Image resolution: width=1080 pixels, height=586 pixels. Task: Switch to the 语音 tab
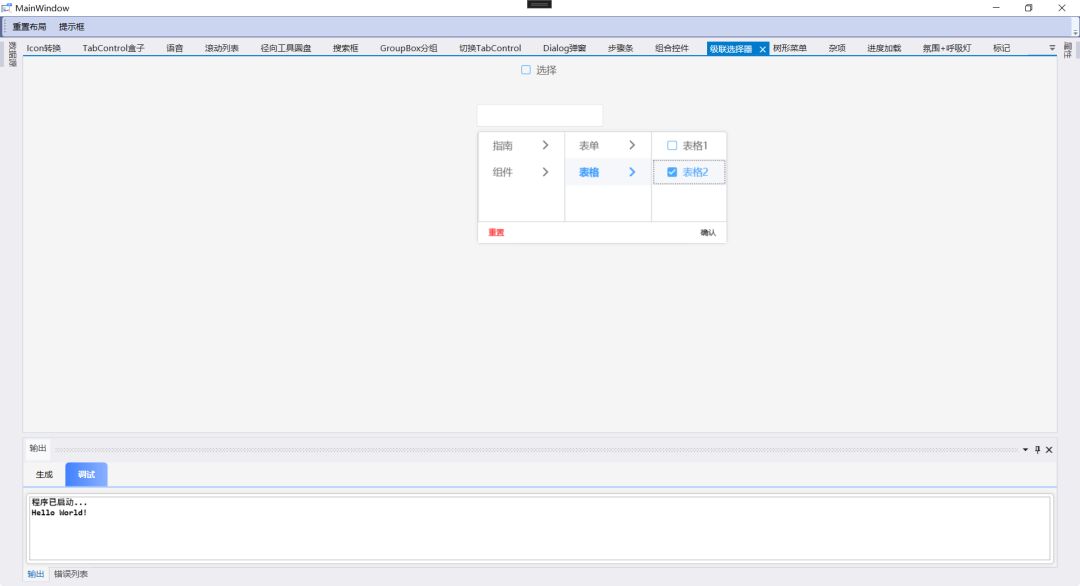(175, 48)
